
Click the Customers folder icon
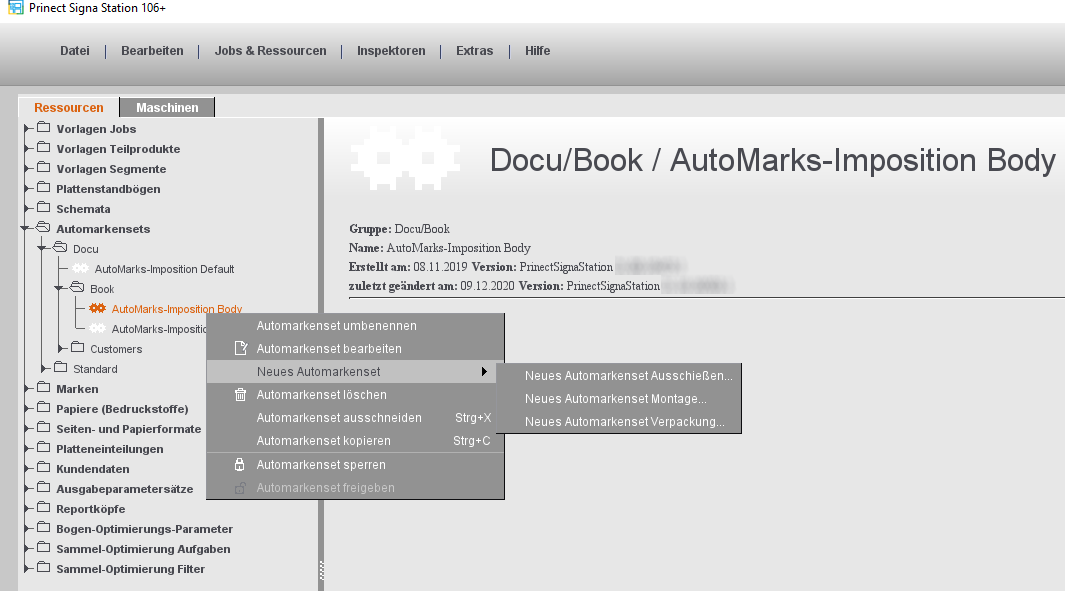pos(78,347)
